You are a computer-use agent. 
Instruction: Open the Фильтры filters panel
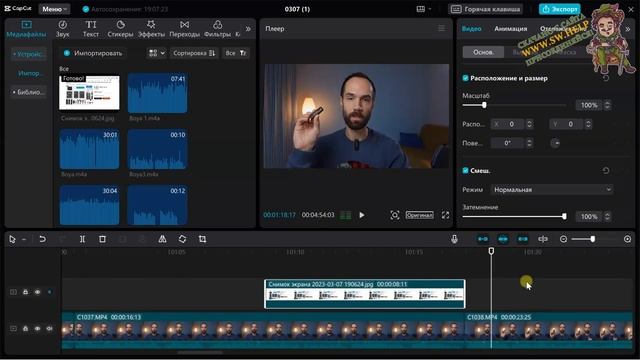[x=217, y=29]
